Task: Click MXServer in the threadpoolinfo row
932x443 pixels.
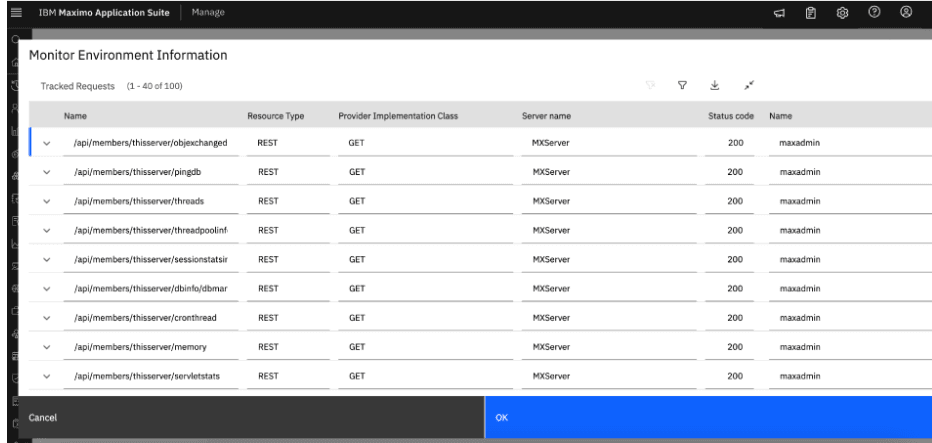Action: click(x=551, y=231)
